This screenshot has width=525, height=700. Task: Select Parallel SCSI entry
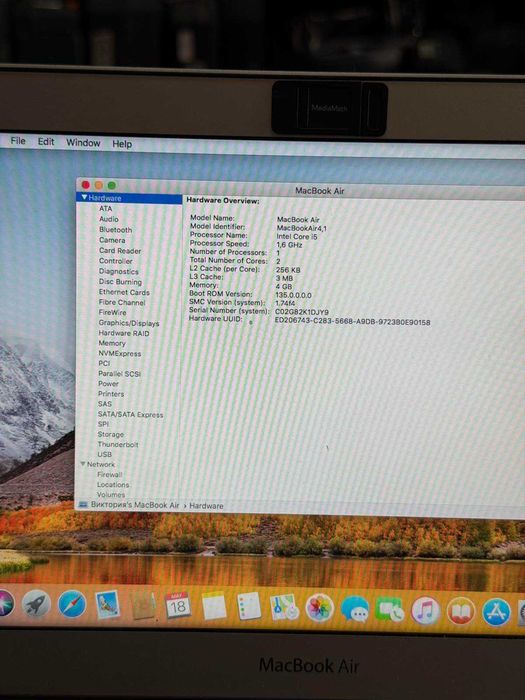tap(120, 374)
